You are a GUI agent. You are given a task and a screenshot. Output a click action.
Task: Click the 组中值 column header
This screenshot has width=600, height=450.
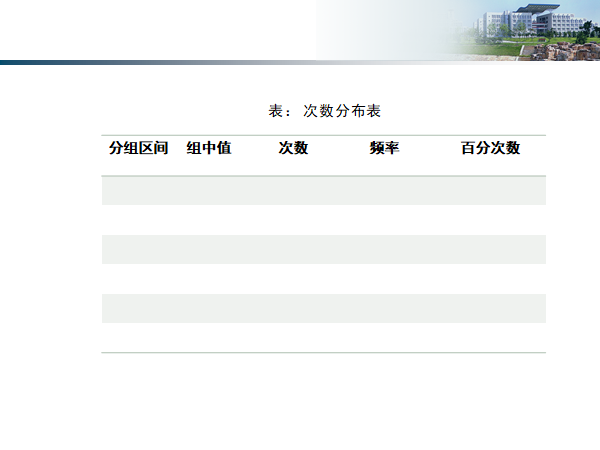[209, 148]
